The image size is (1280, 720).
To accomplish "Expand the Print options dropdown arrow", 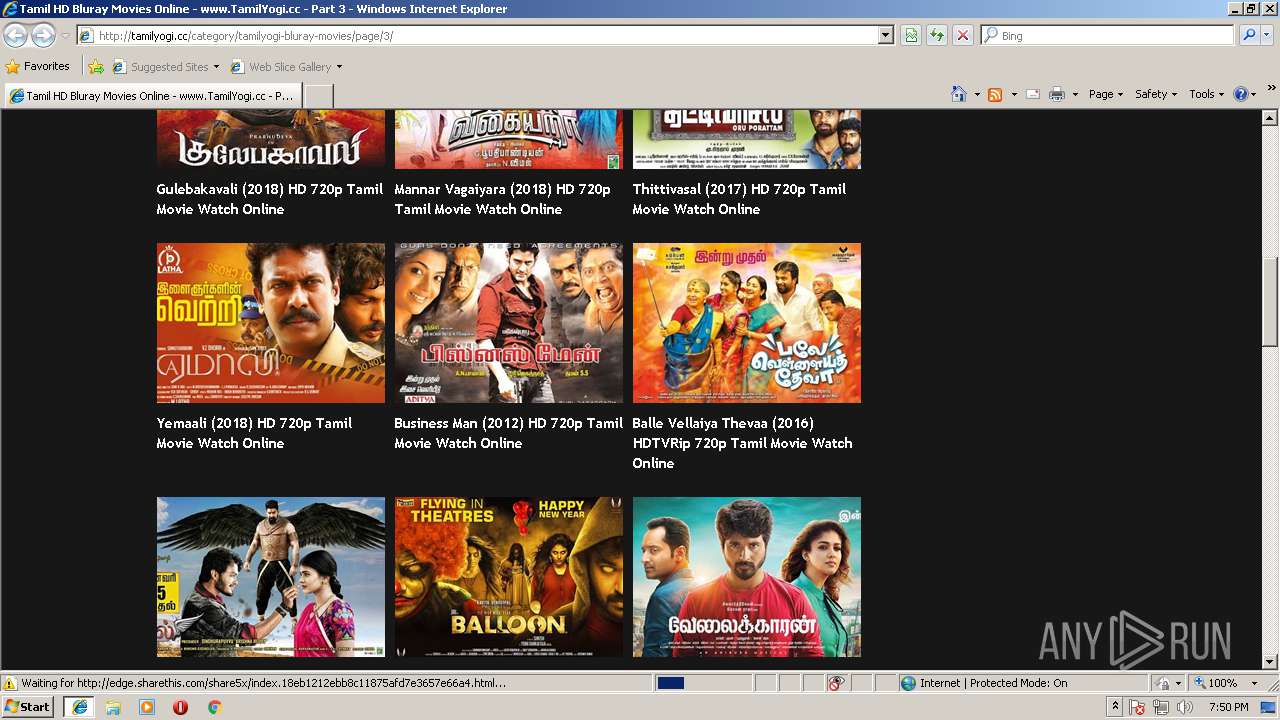I will [1075, 94].
